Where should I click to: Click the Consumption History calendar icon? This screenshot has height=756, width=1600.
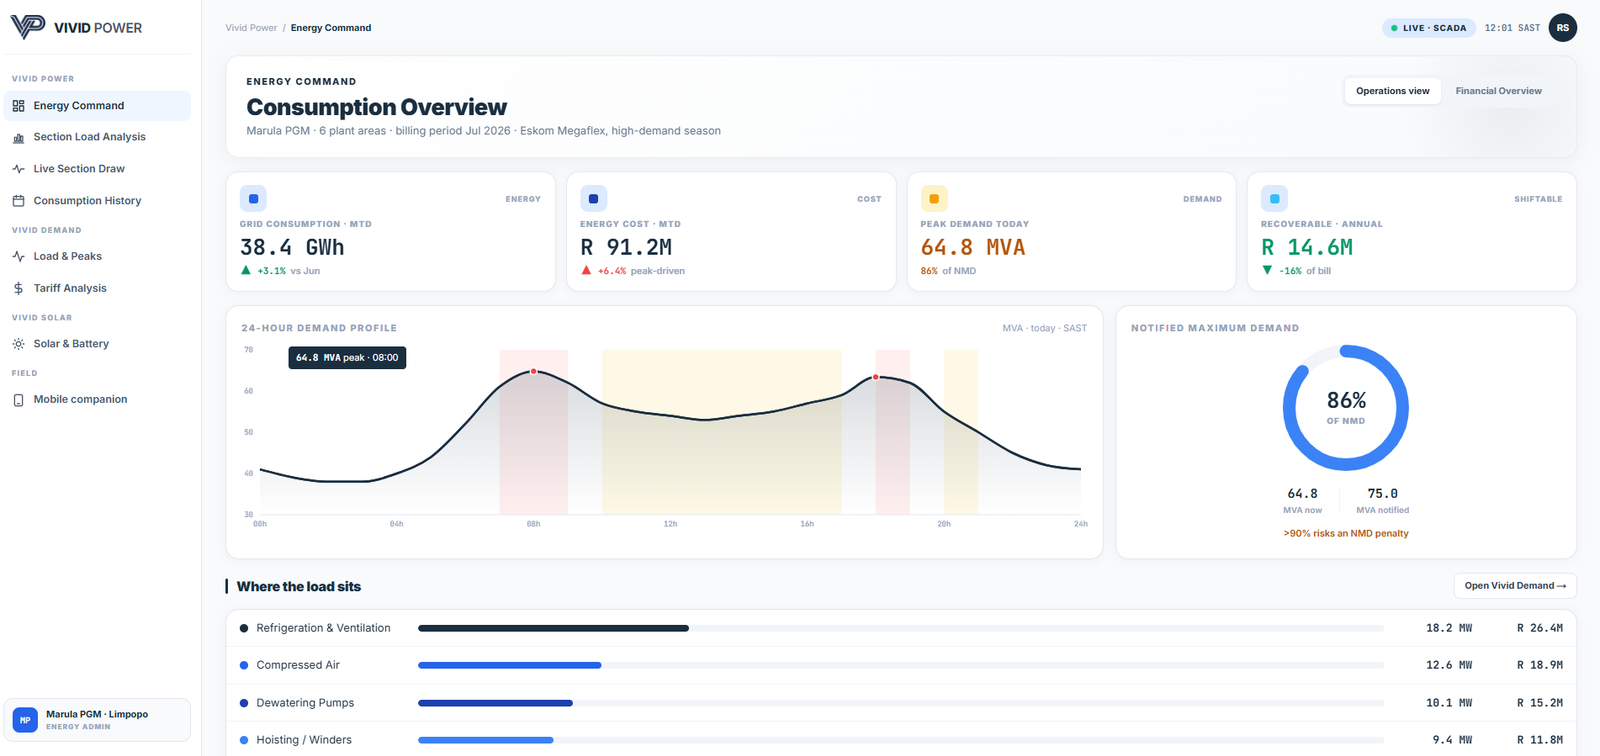pos(18,201)
